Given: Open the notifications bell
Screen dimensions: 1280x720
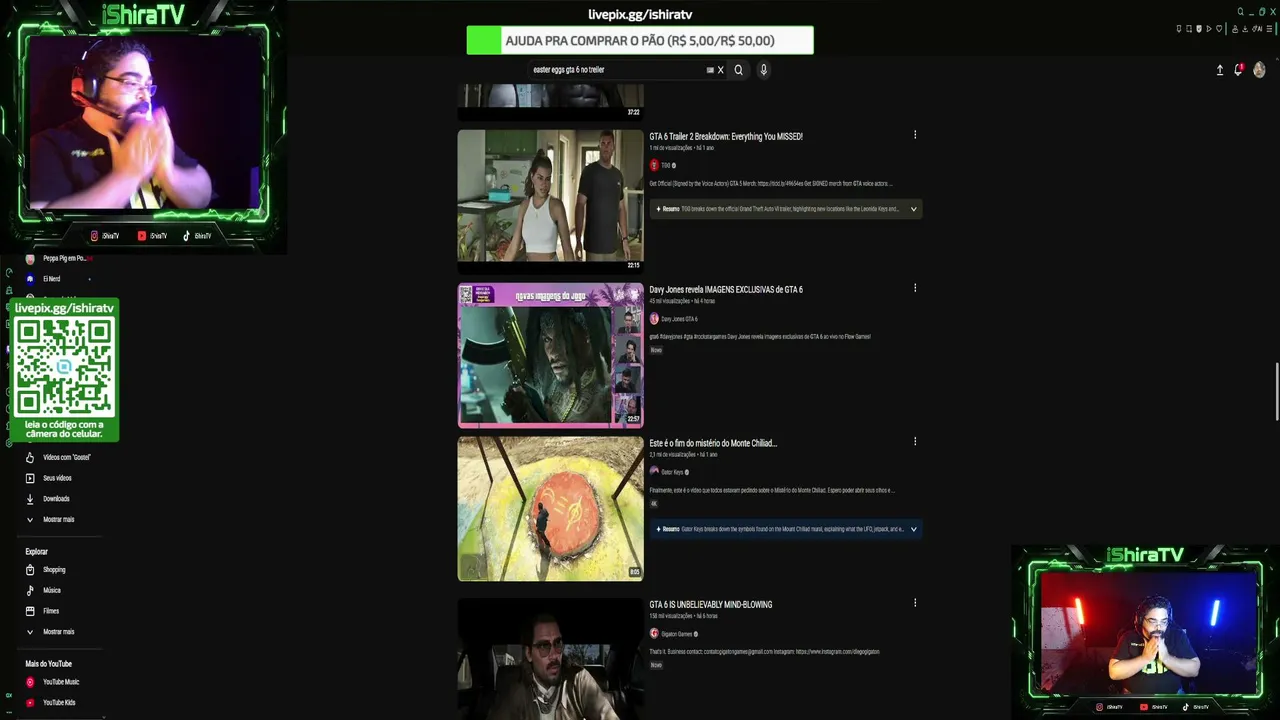Looking at the screenshot, I should tap(1238, 70).
